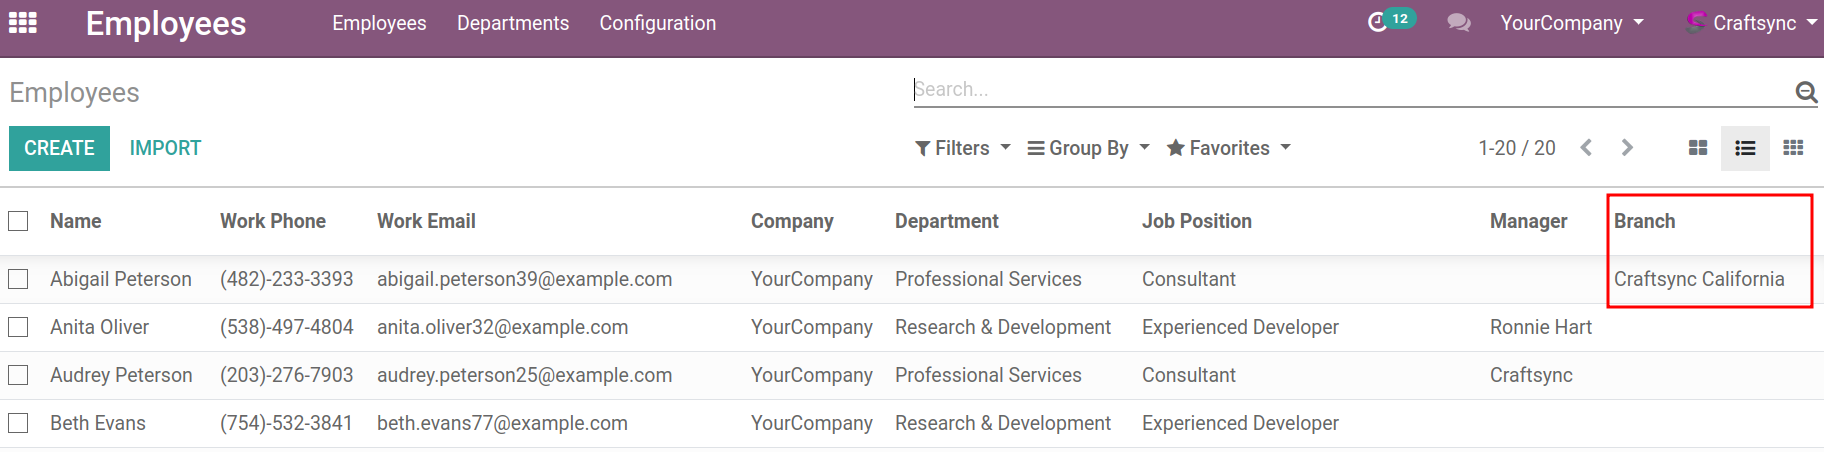
Task: Click the IMPORT button
Action: click(165, 148)
